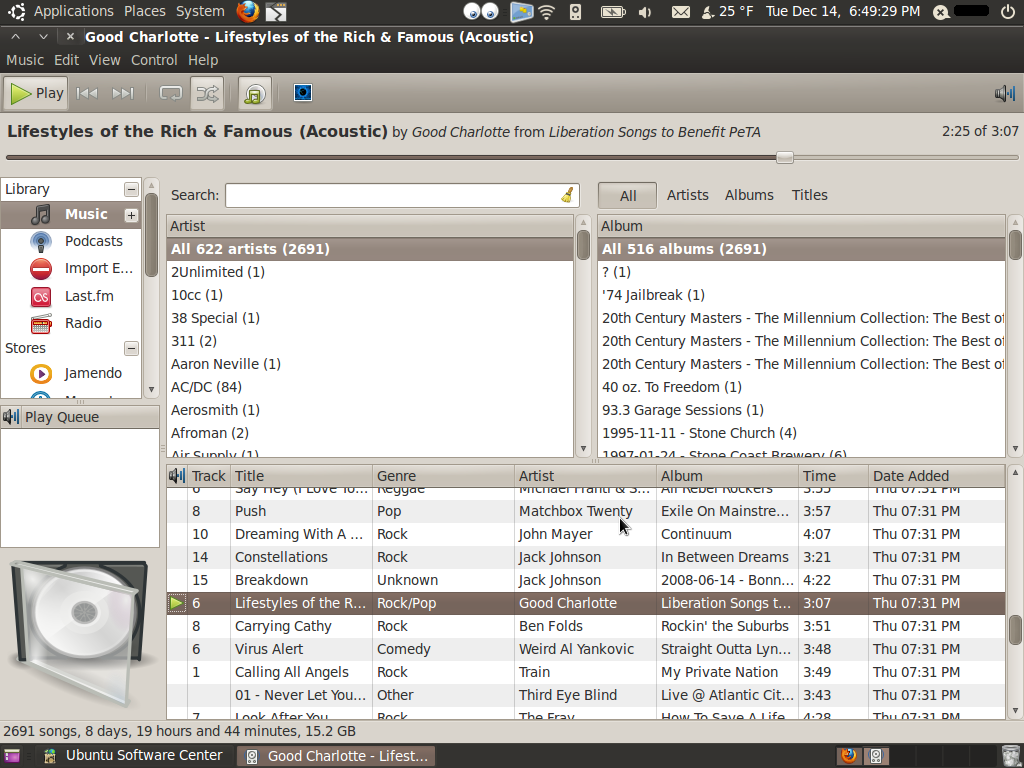
Task: Select Last.fm in the sidebar
Action: tap(89, 296)
